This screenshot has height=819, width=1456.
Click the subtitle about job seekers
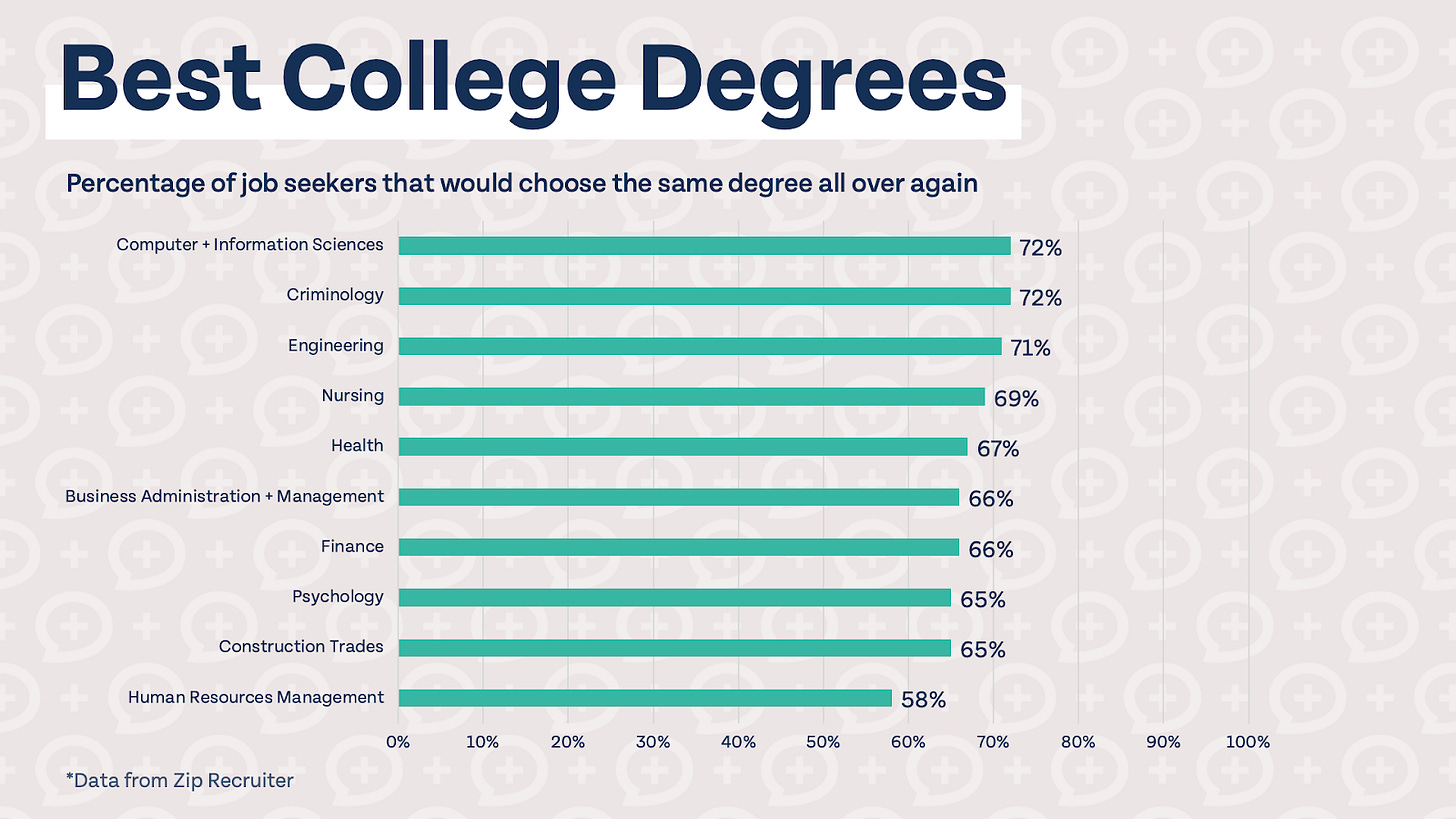tap(521, 184)
